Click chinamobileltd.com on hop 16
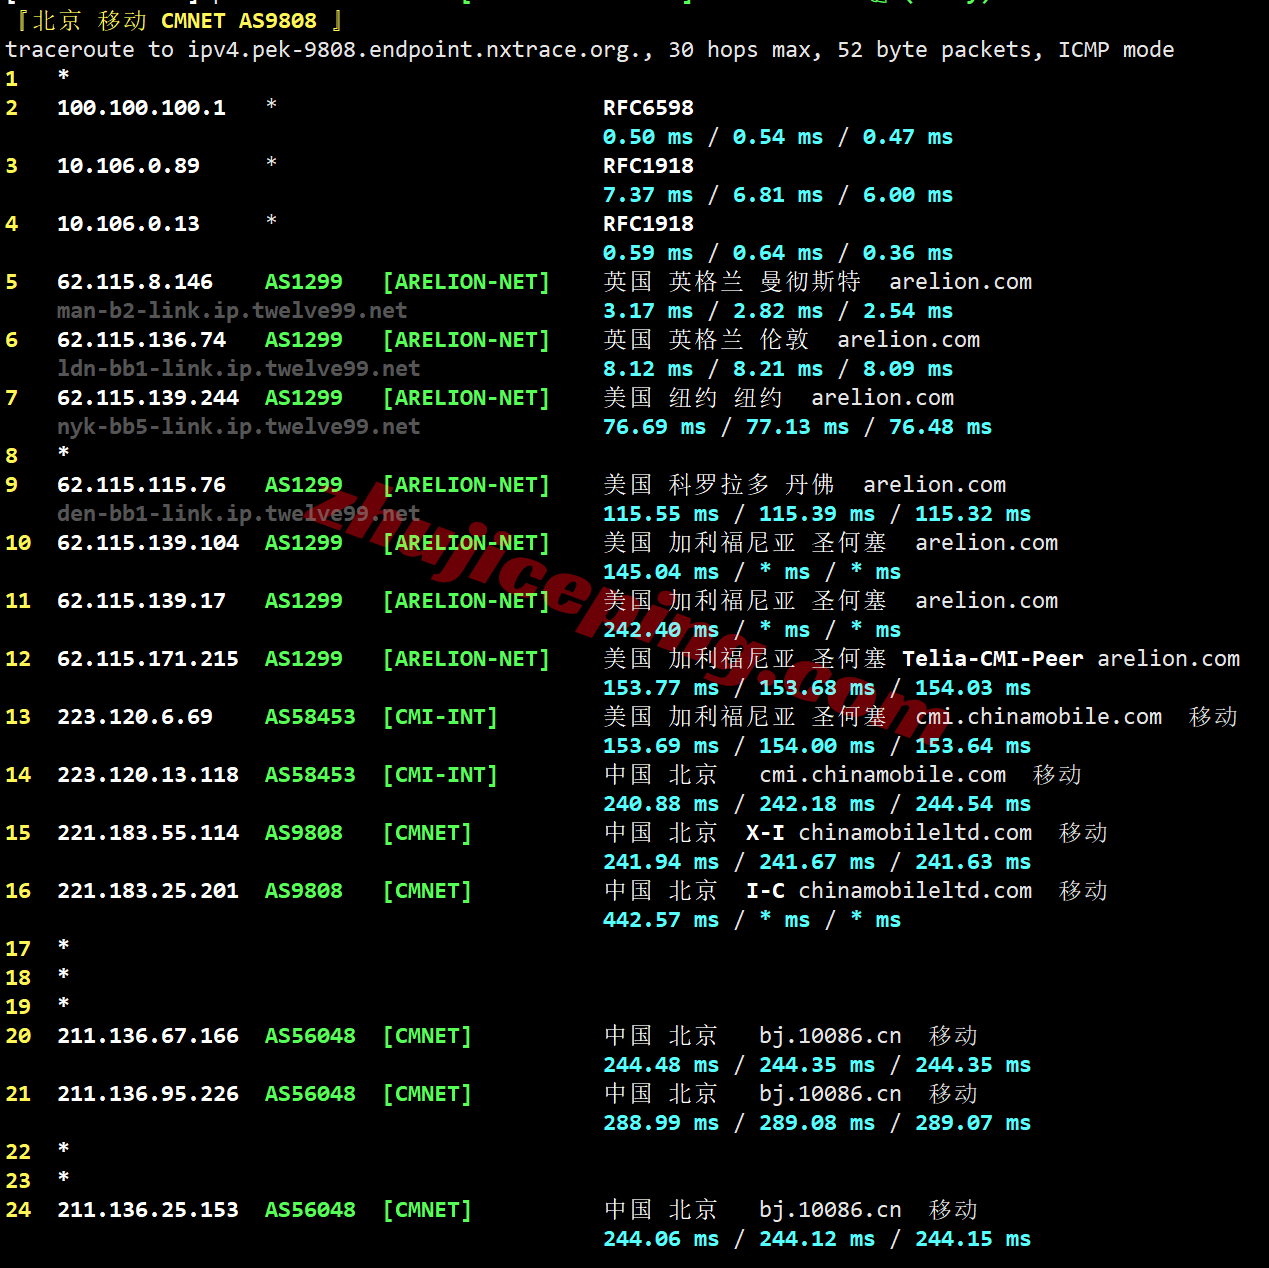This screenshot has height=1268, width=1269. (x=915, y=891)
